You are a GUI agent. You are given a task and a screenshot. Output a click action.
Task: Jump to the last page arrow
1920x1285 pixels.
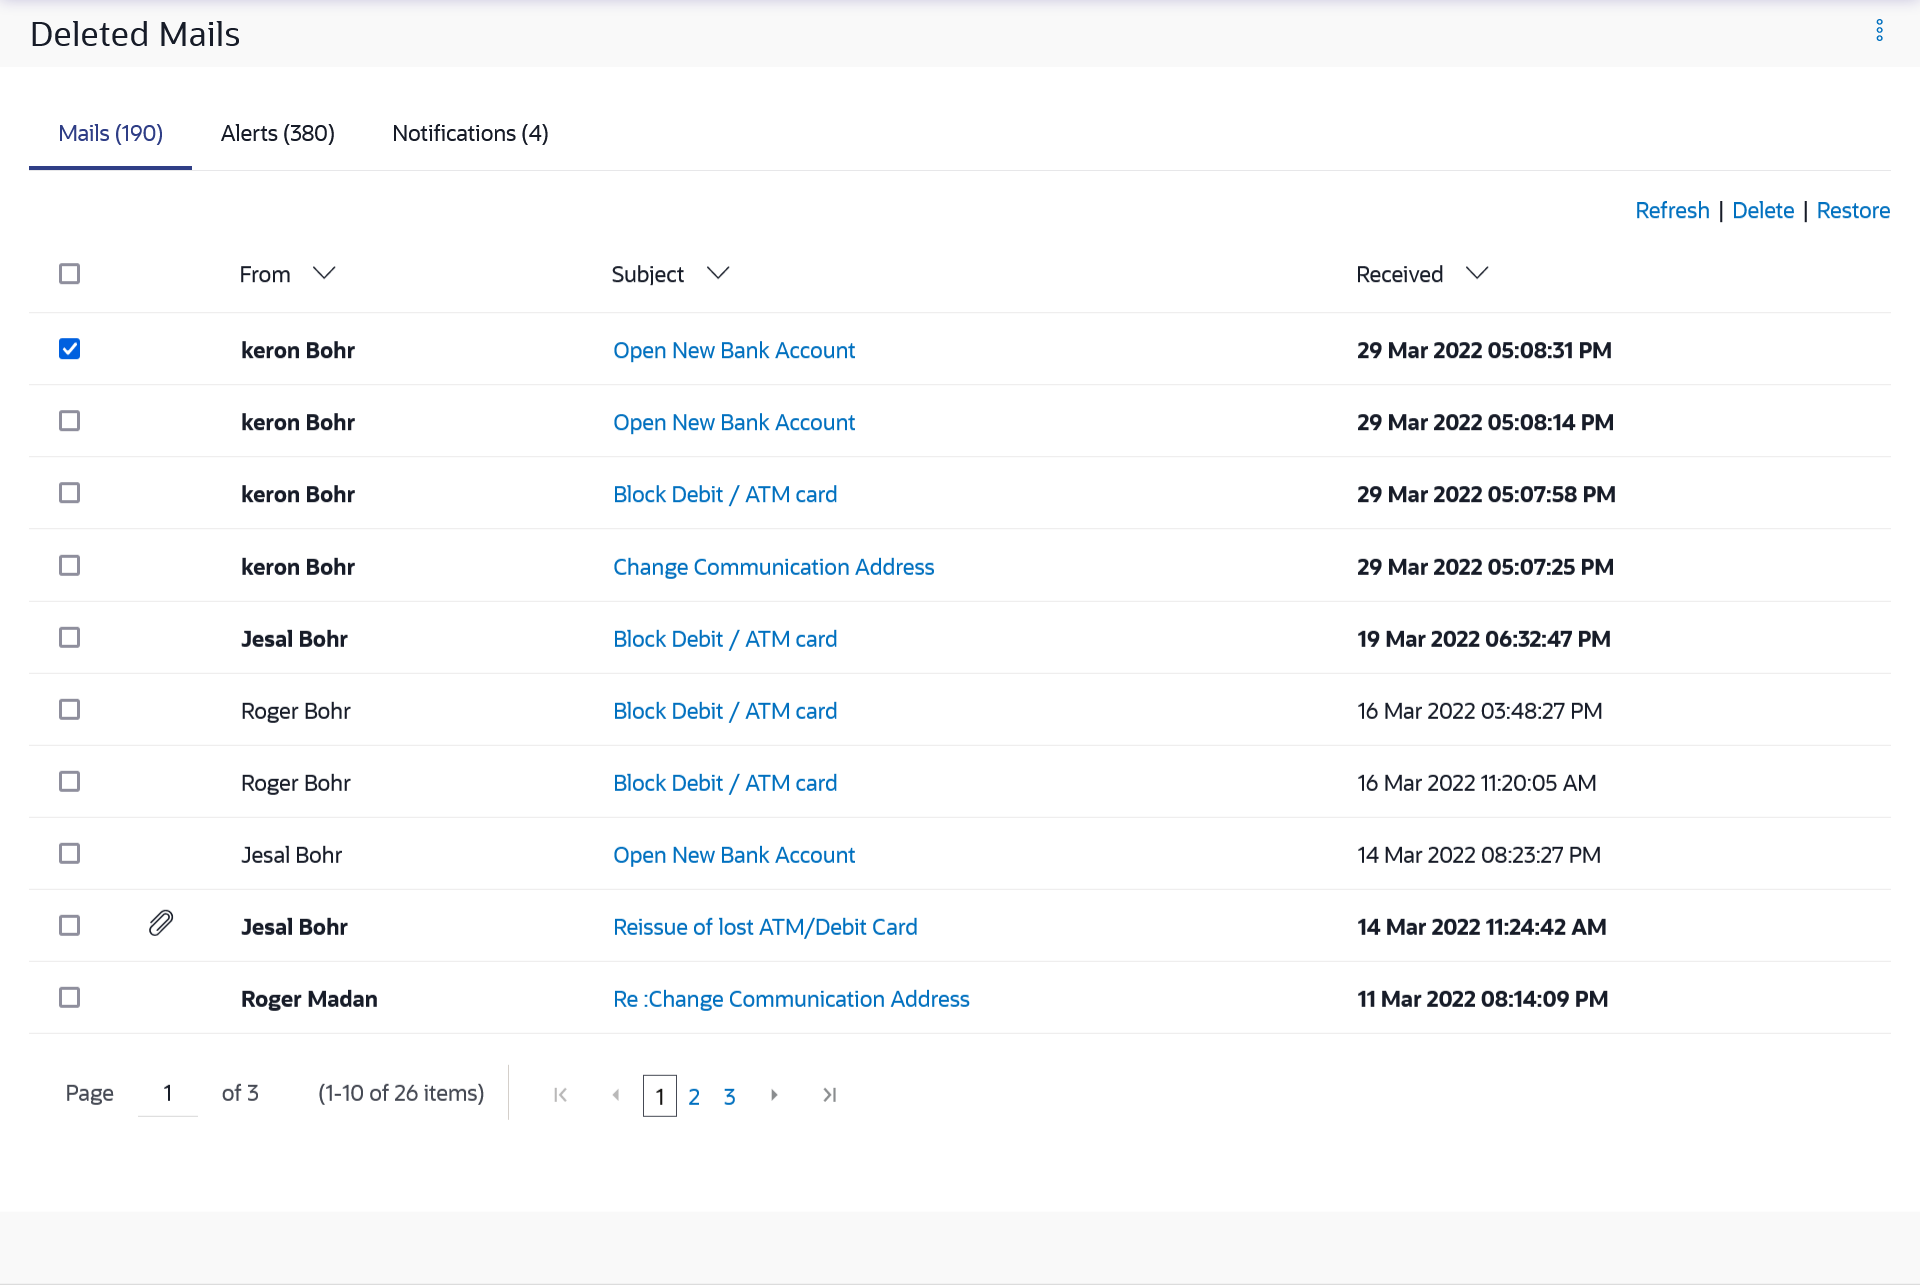pyautogui.click(x=829, y=1095)
